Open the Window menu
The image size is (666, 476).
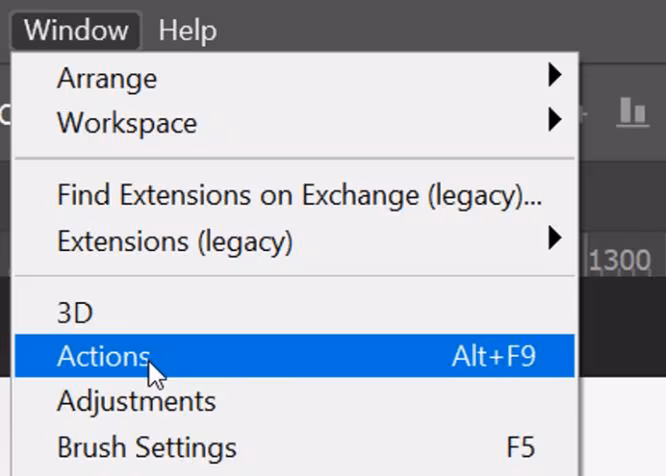click(x=76, y=30)
